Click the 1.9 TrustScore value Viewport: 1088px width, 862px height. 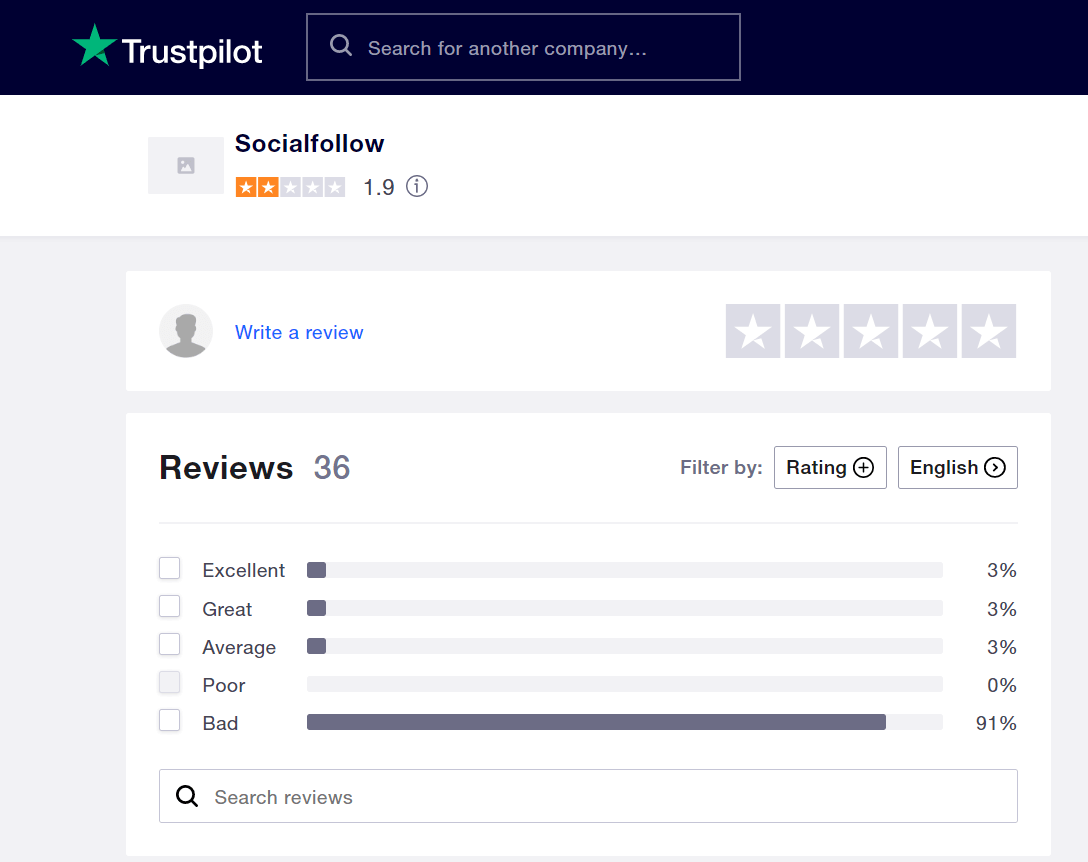[379, 187]
